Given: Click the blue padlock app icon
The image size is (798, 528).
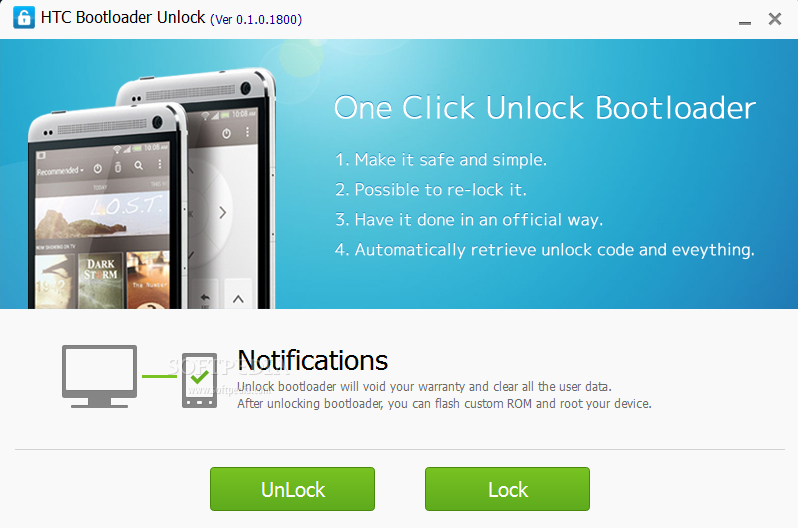Looking at the screenshot, I should point(24,18).
